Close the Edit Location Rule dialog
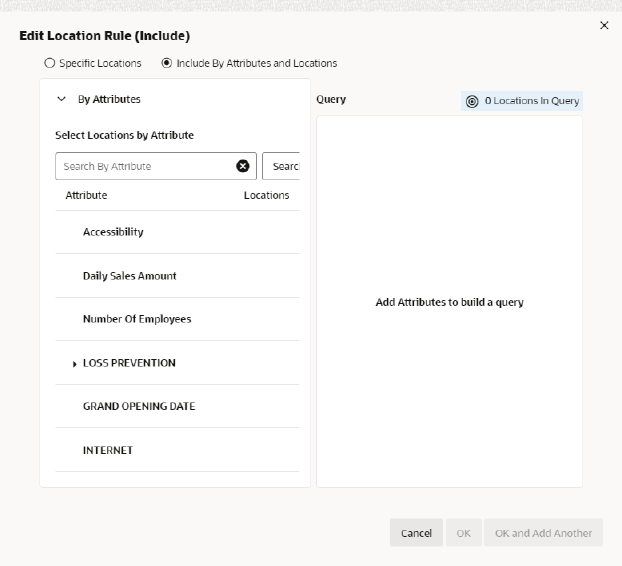 (604, 25)
